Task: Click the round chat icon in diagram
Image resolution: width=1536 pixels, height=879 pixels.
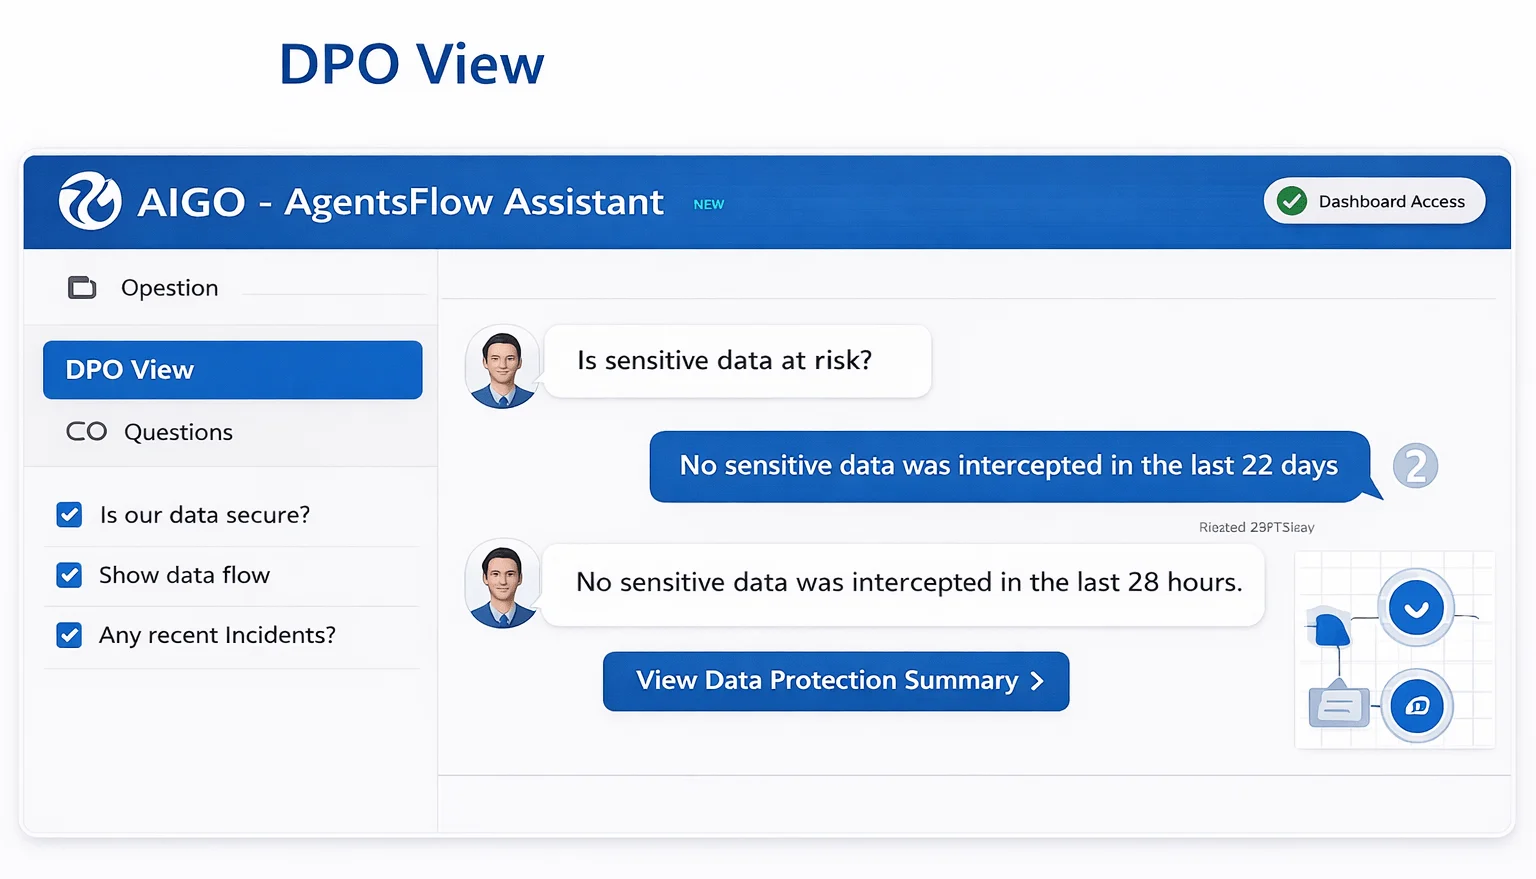Action: [x=1417, y=706]
